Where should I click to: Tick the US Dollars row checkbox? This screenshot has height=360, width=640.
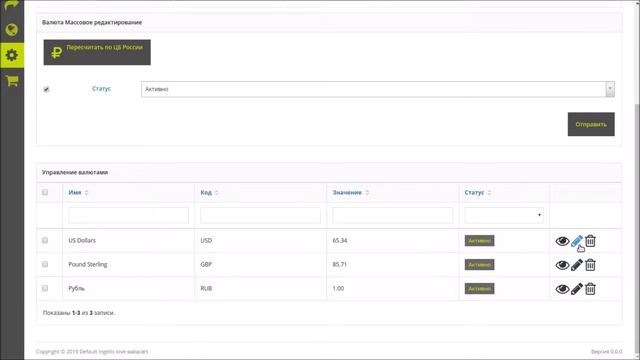point(45,240)
